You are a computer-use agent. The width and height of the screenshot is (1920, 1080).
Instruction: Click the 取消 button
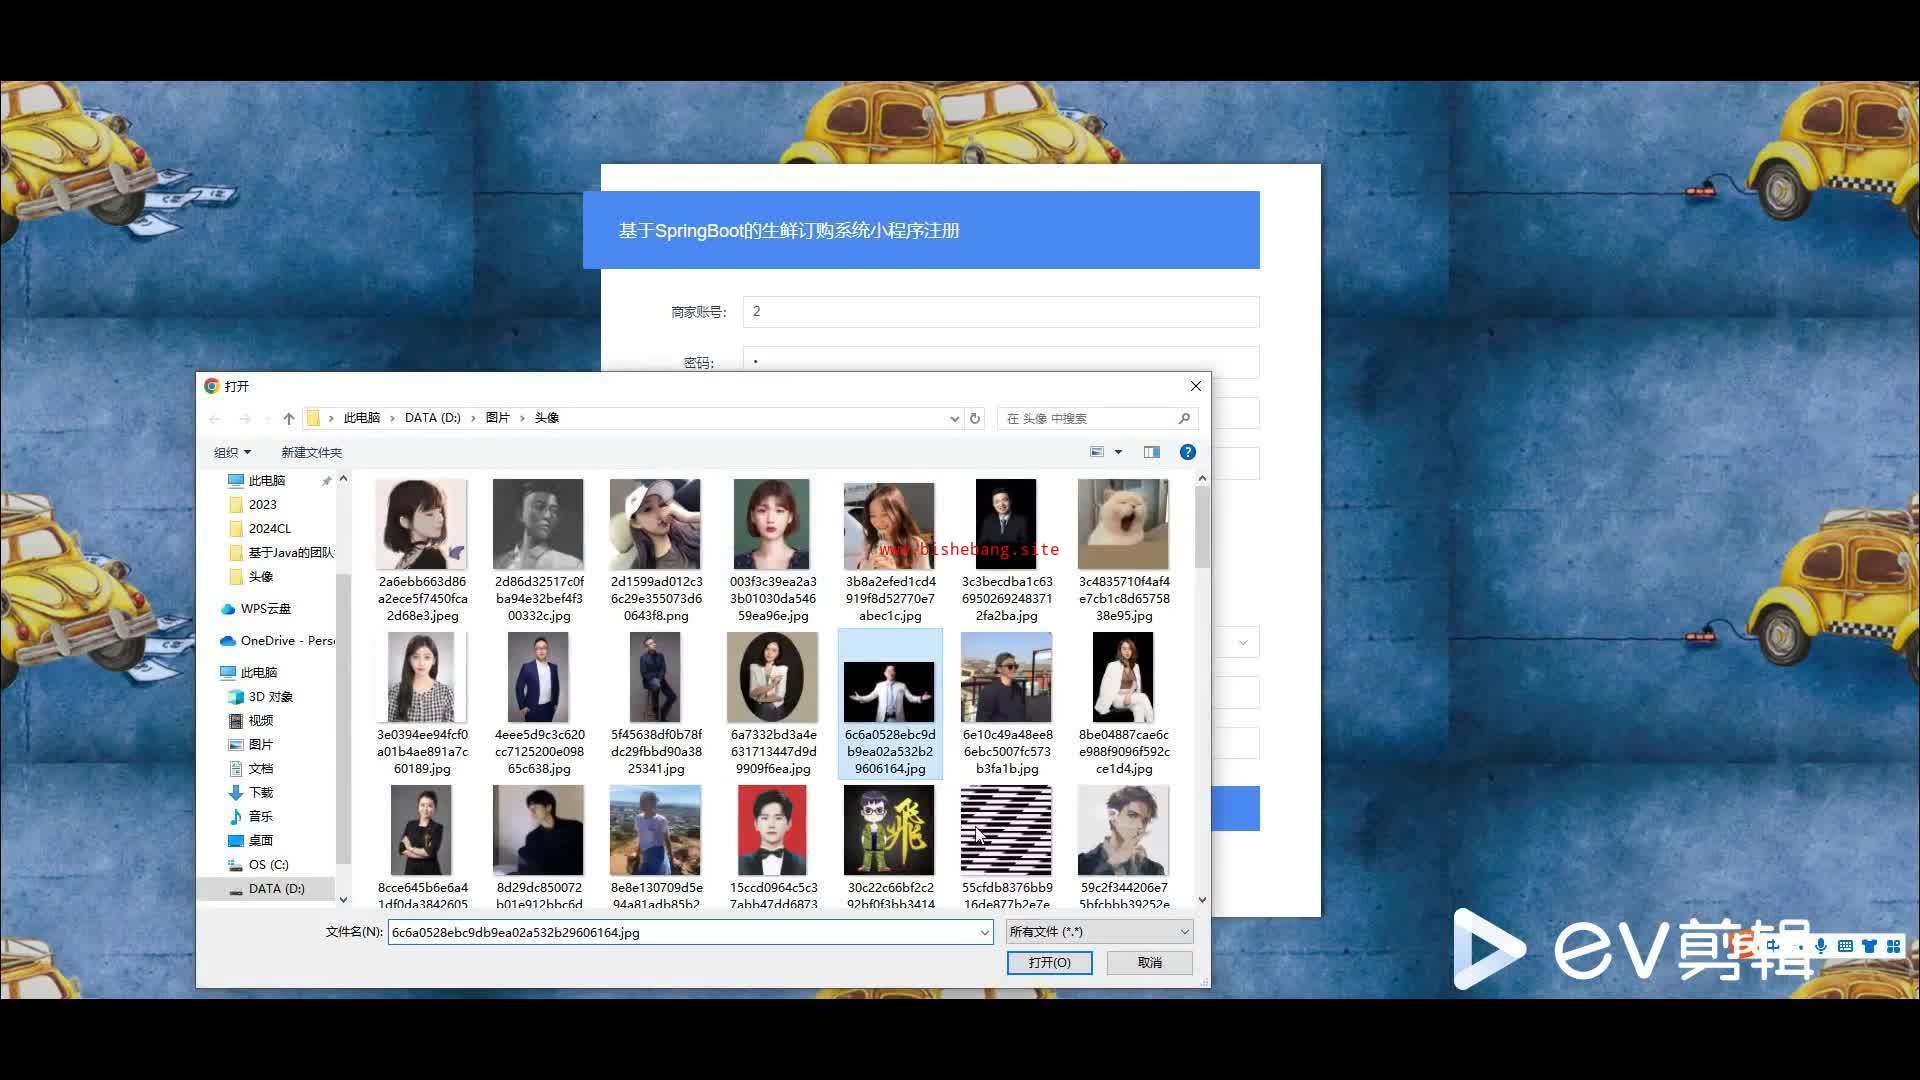click(x=1149, y=962)
